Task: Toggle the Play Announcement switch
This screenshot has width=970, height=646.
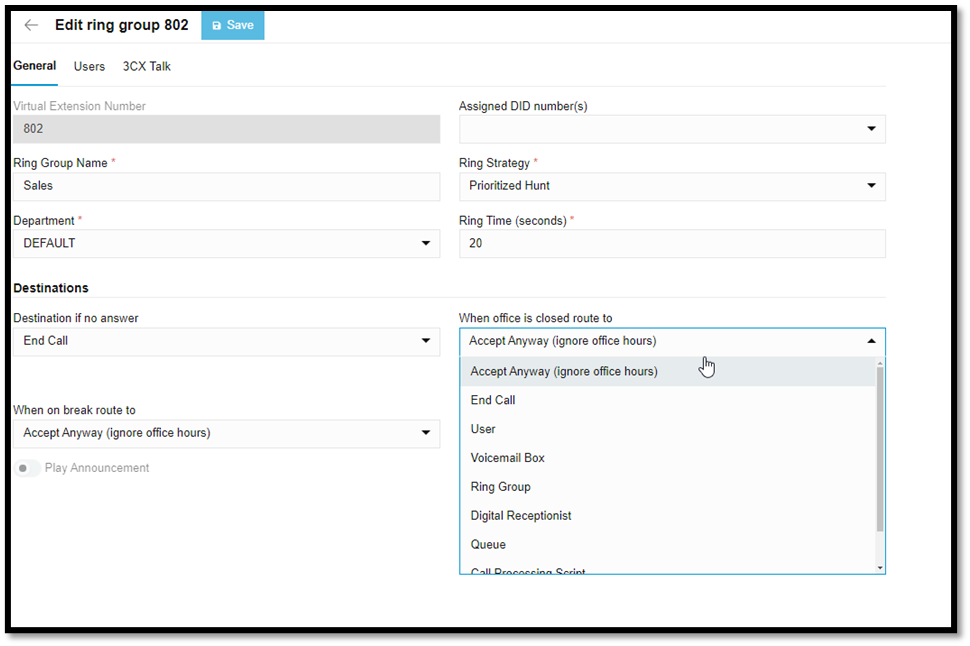Action: click(x=27, y=468)
